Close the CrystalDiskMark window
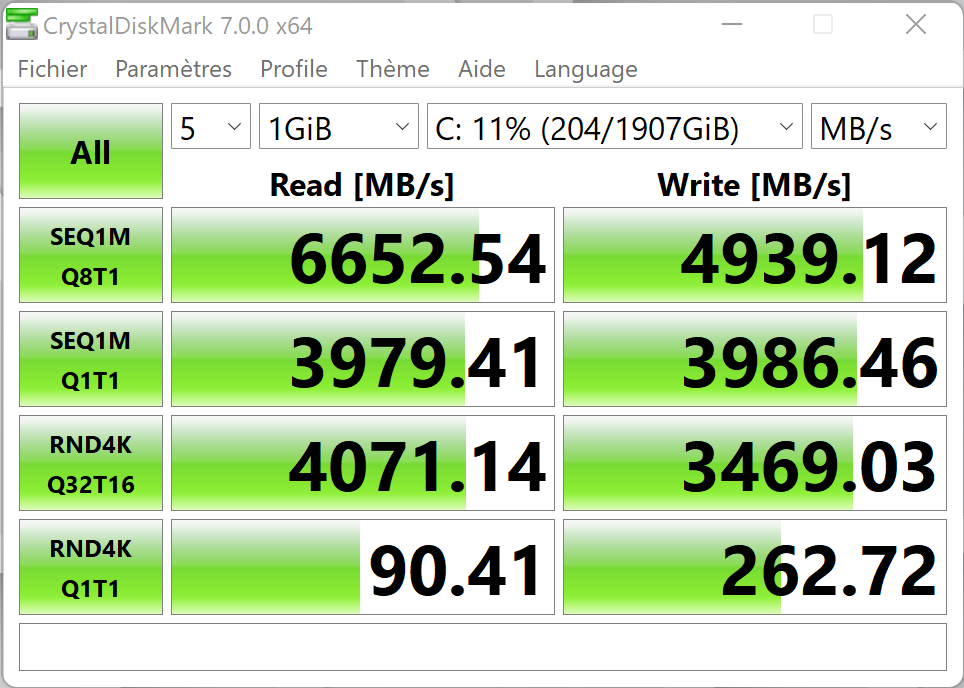Image resolution: width=964 pixels, height=688 pixels. tap(915, 25)
